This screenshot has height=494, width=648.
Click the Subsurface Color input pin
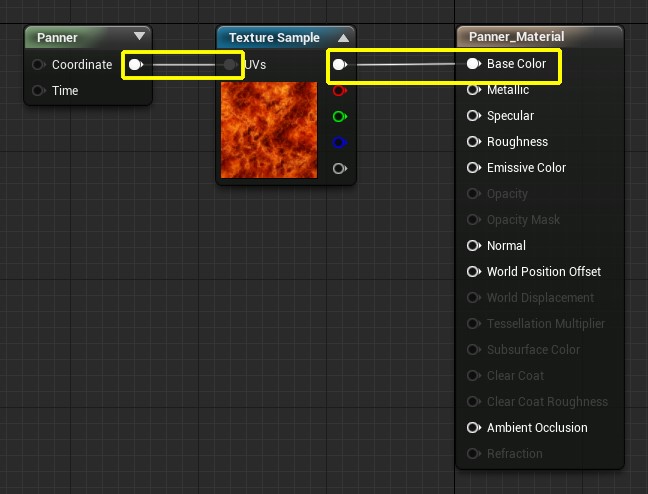tap(474, 350)
